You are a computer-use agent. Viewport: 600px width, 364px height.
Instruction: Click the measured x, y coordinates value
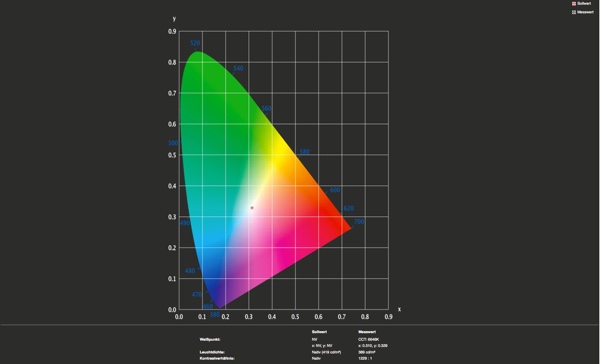373,346
